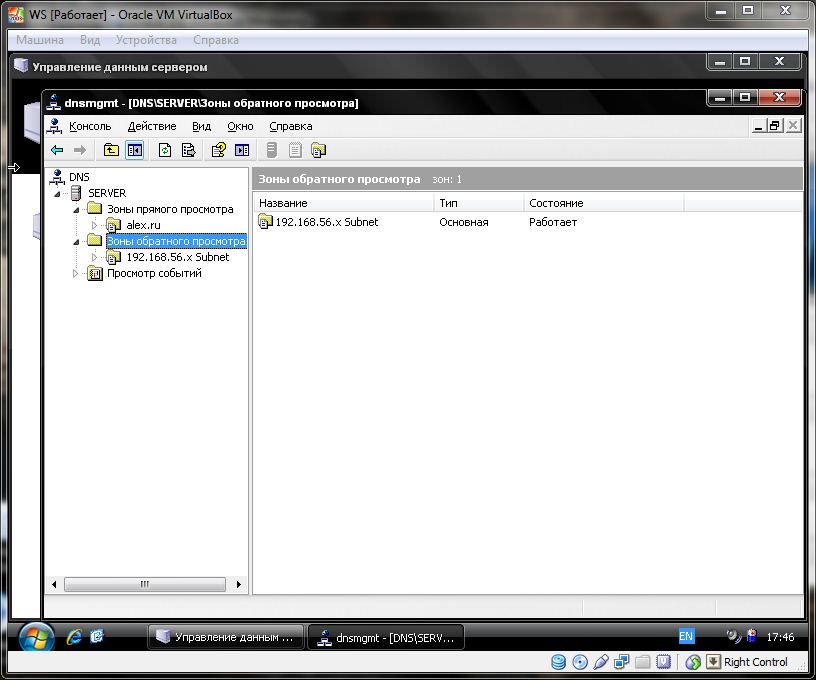Expand 192.168.56.x Subnet tree node
816x680 pixels.
(94, 258)
